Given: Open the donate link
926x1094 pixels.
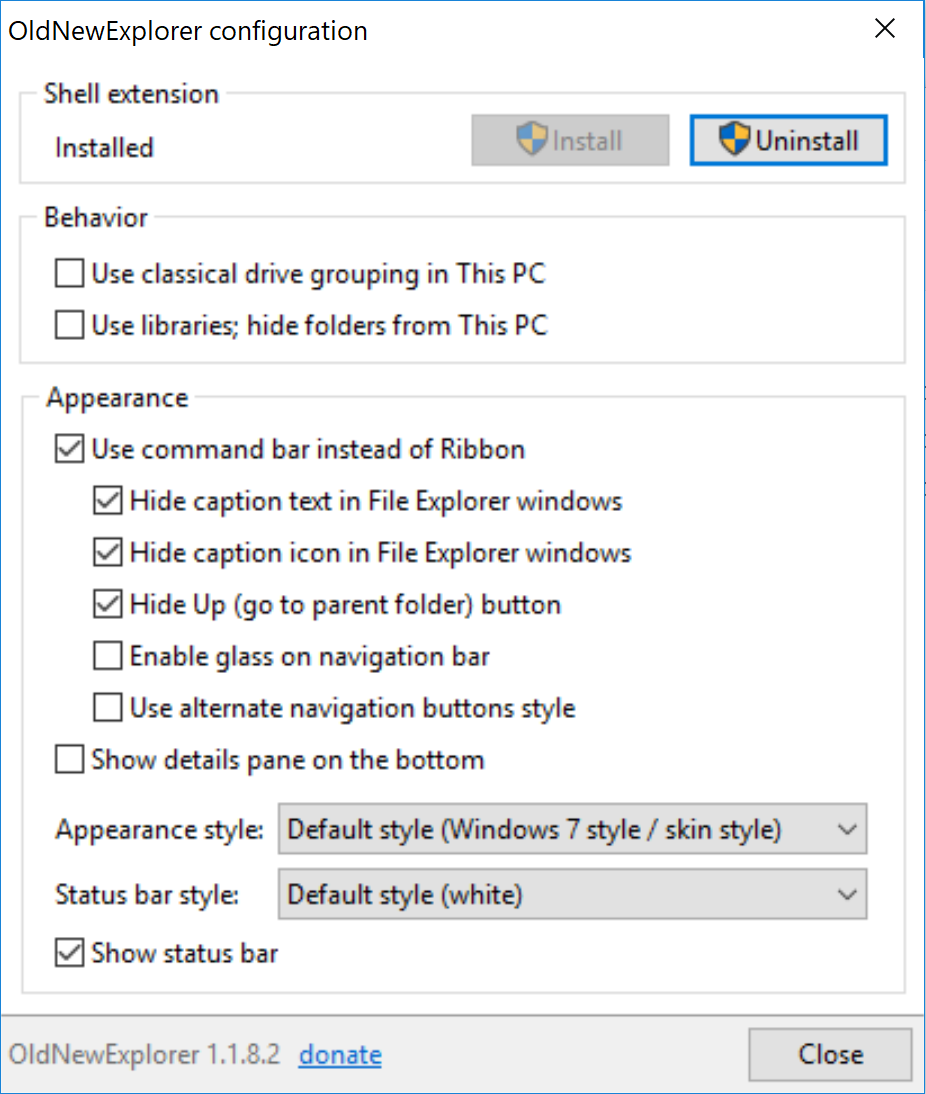Looking at the screenshot, I should (340, 1055).
